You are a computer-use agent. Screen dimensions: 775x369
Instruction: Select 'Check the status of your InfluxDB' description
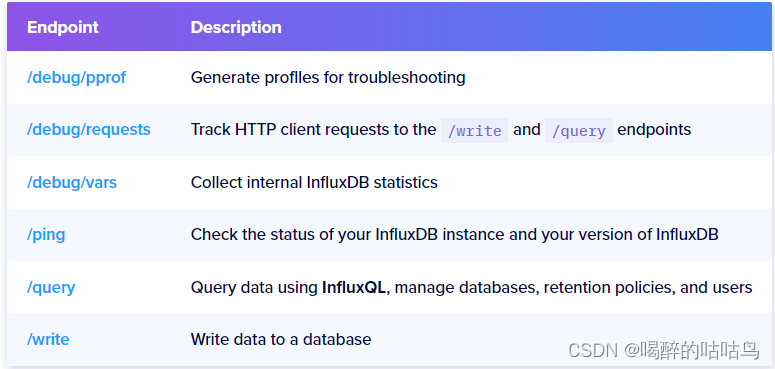click(454, 235)
